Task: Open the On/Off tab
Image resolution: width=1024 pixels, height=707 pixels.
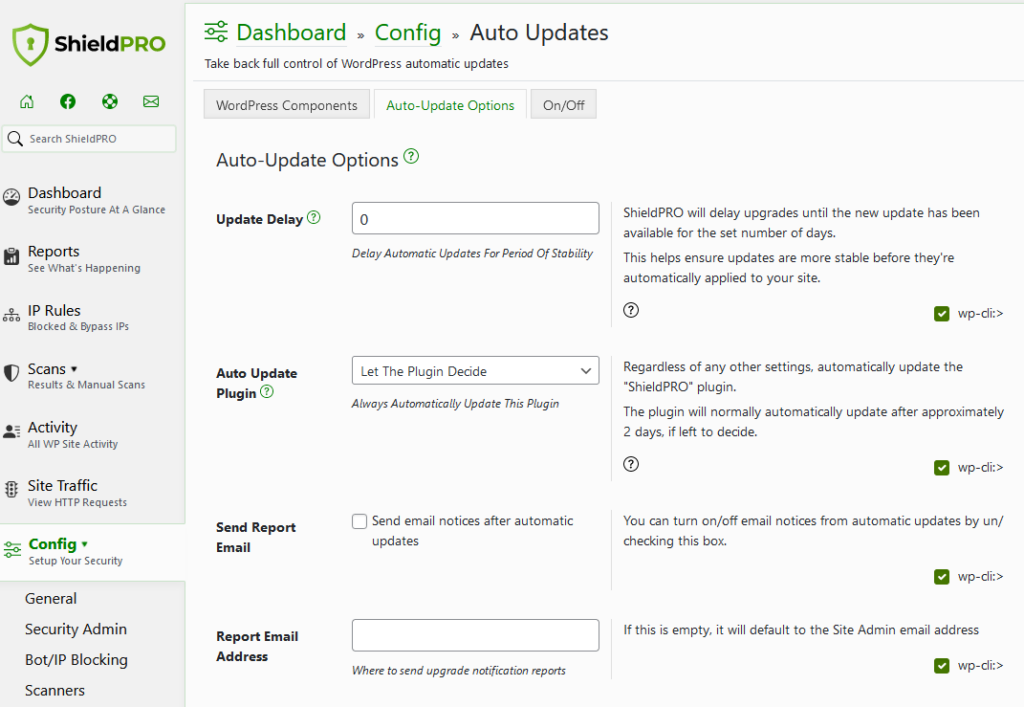Action: click(563, 103)
